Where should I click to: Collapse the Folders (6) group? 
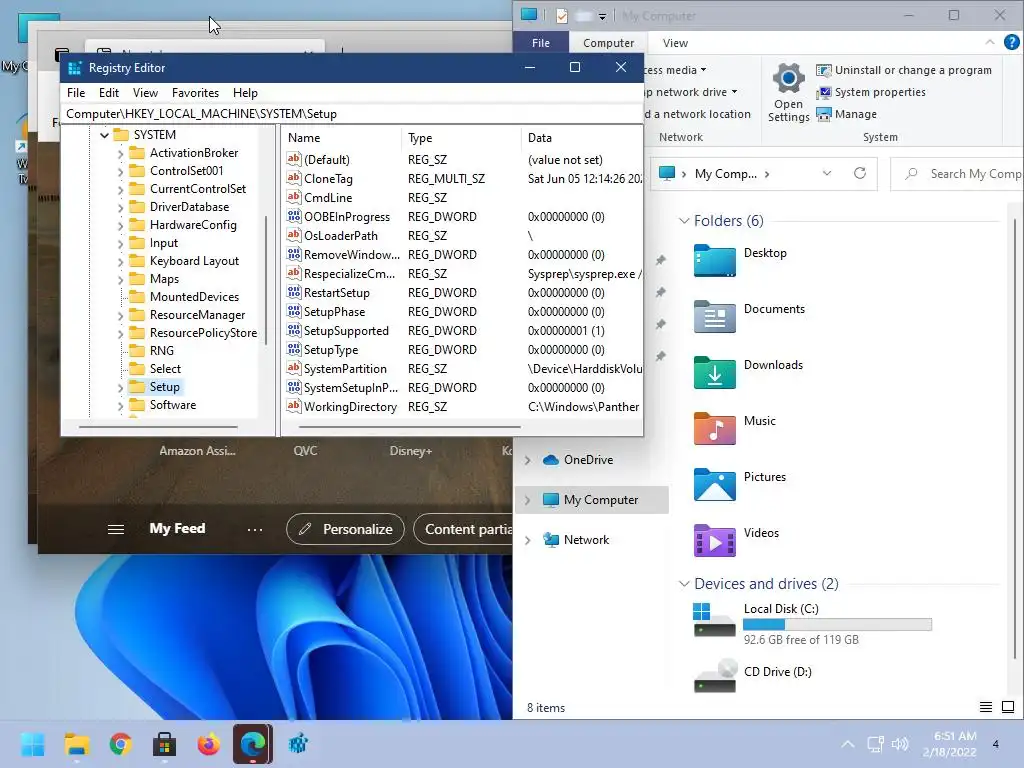684,221
